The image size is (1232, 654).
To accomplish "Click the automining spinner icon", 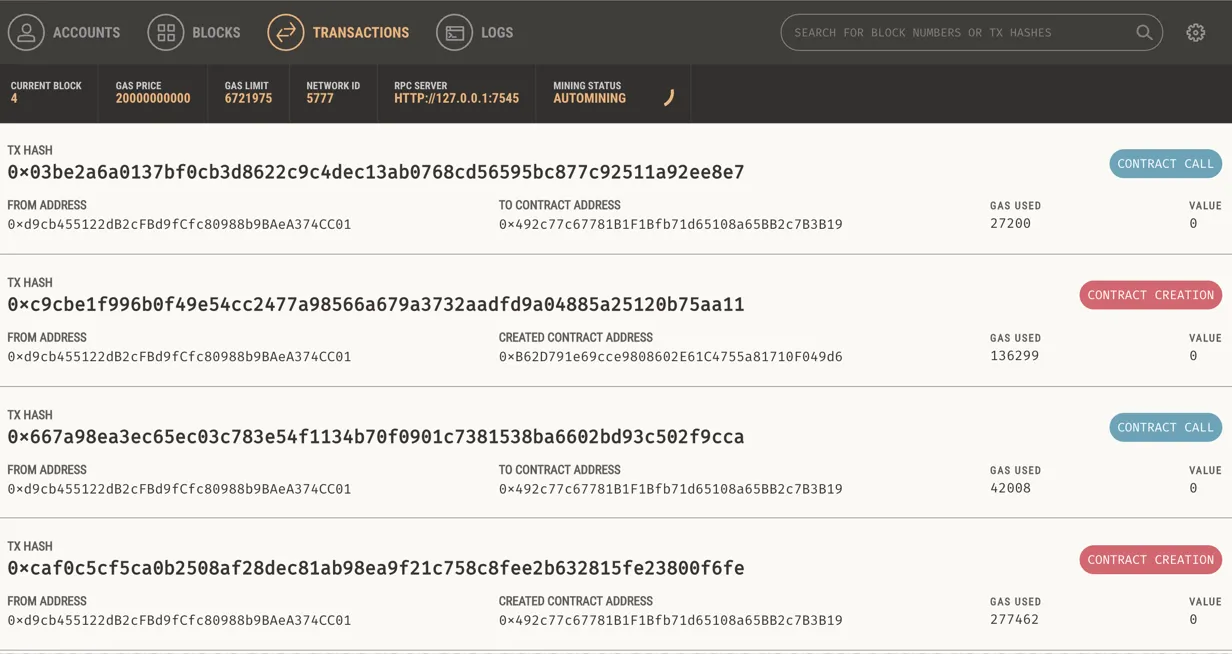I will 669,97.
